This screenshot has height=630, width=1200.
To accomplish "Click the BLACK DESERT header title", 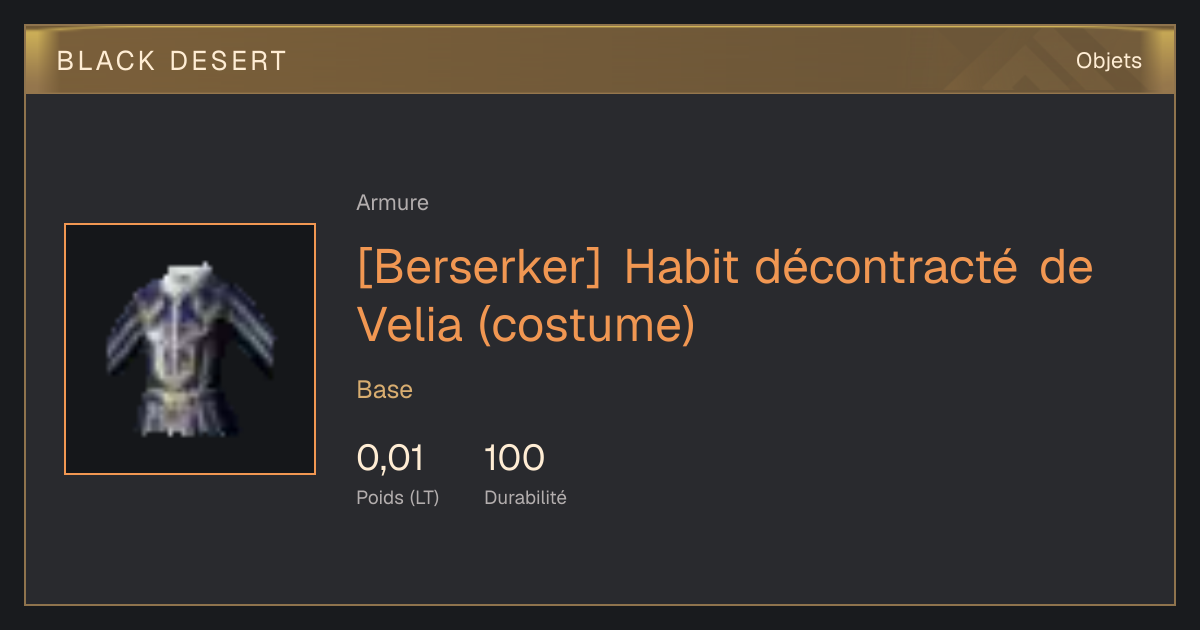I will click(172, 61).
